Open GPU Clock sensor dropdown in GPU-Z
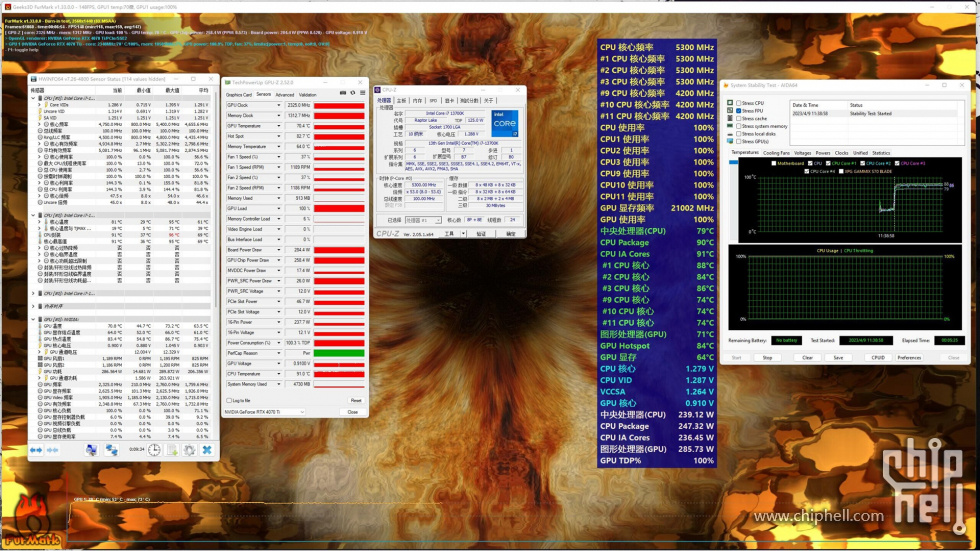This screenshot has width=980, height=551. pyautogui.click(x=279, y=106)
